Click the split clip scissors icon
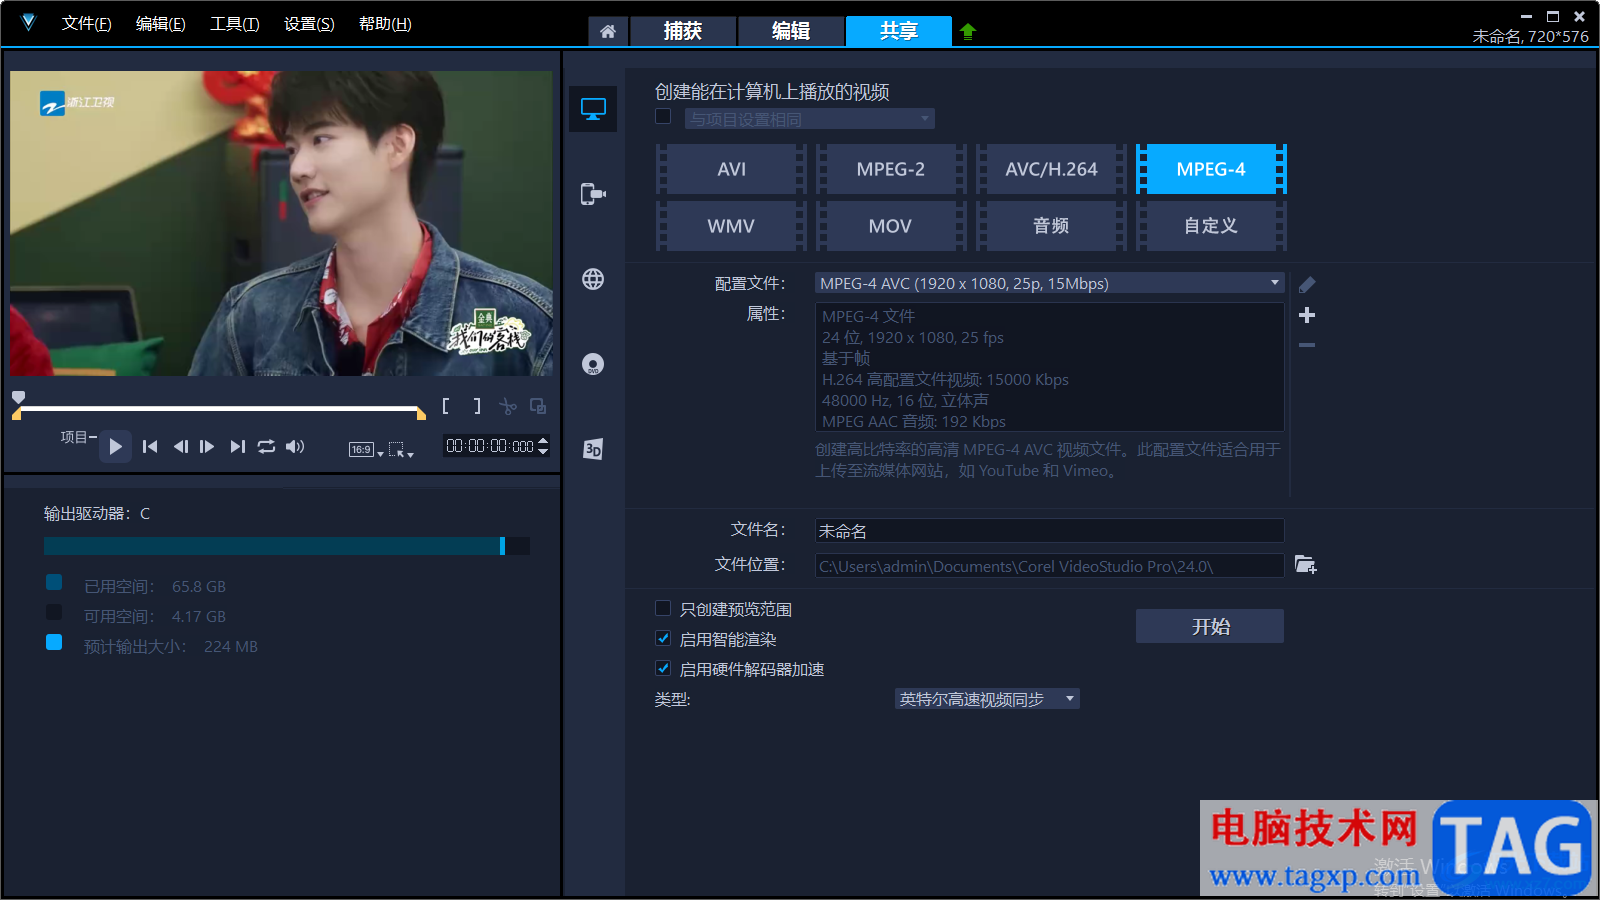1600x900 pixels. (x=508, y=406)
